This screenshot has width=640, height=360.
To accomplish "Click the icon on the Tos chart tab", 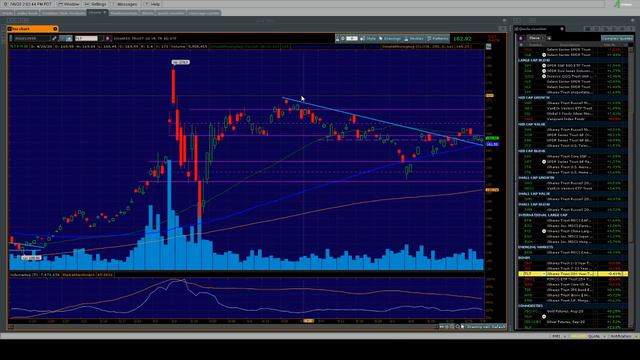I will [x=55, y=29].
